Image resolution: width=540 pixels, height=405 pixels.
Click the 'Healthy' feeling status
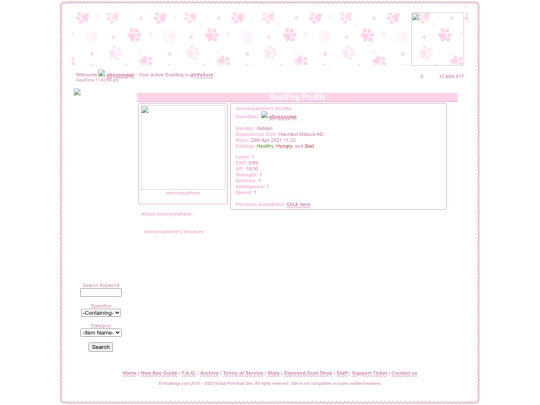point(265,146)
